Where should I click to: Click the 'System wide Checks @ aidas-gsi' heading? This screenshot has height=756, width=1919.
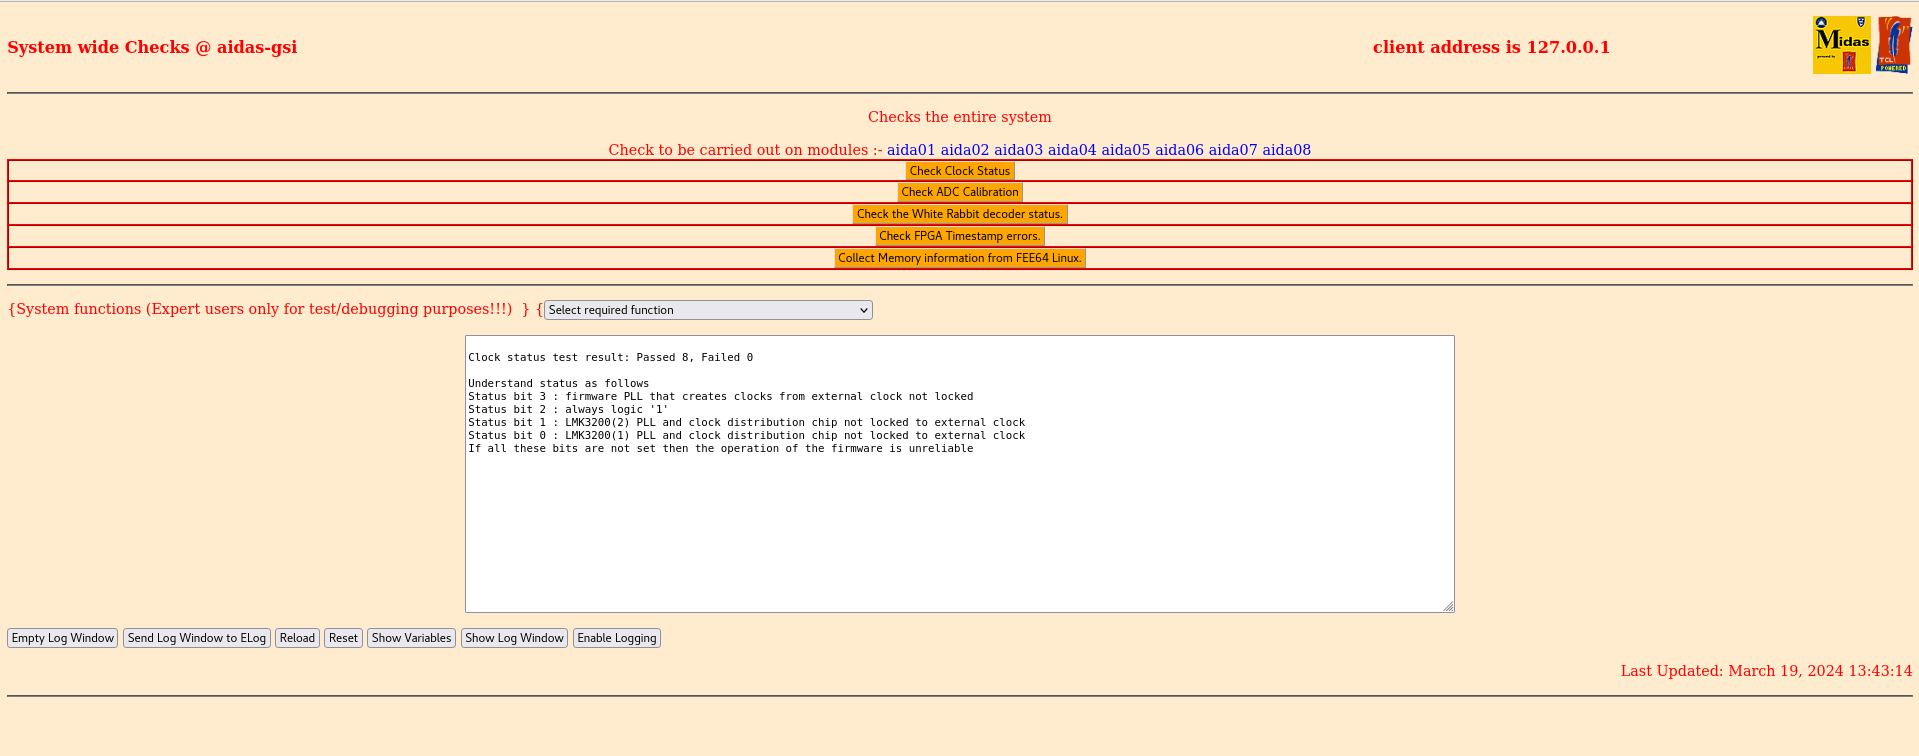click(152, 47)
